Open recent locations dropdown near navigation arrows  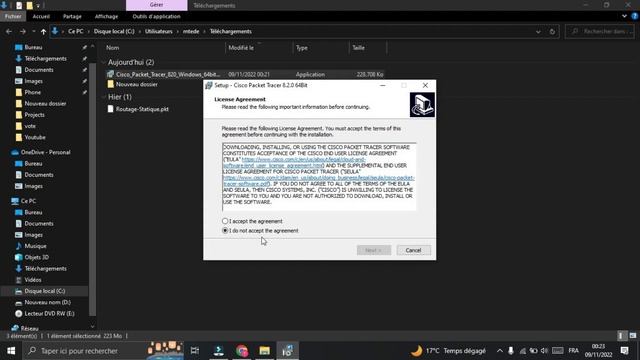(33, 31)
